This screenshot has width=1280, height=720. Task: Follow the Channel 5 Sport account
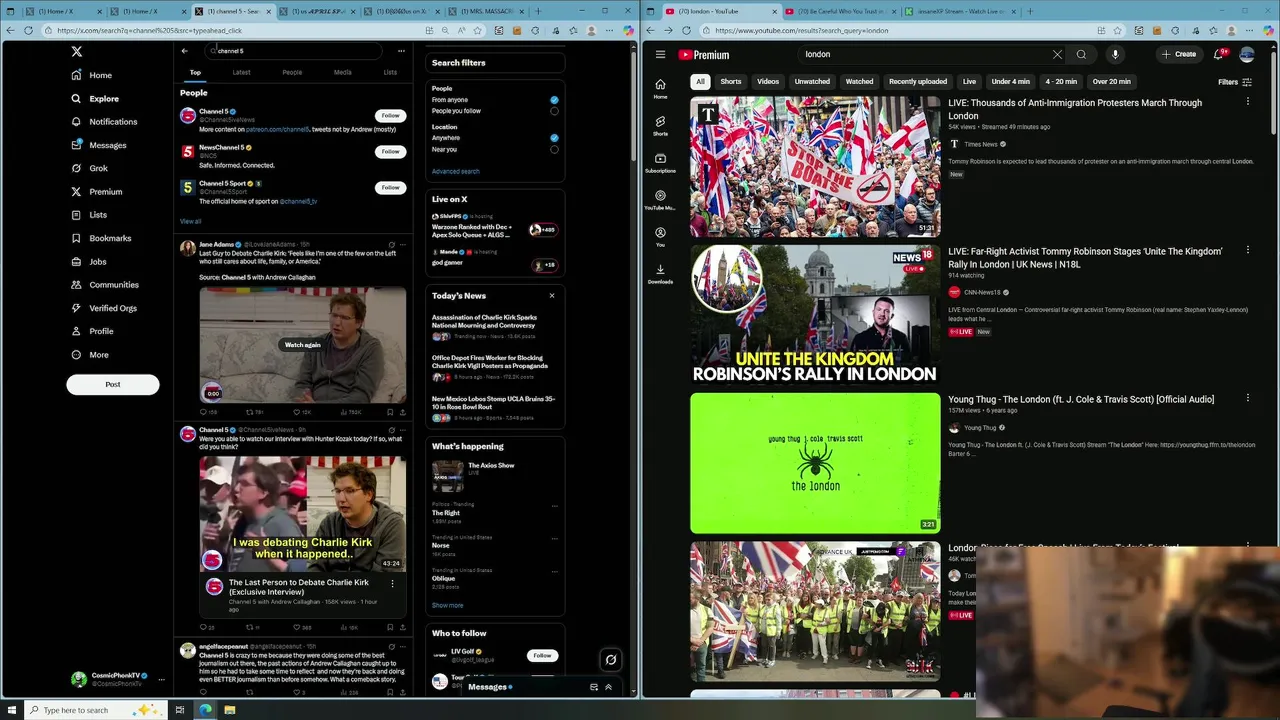[390, 187]
